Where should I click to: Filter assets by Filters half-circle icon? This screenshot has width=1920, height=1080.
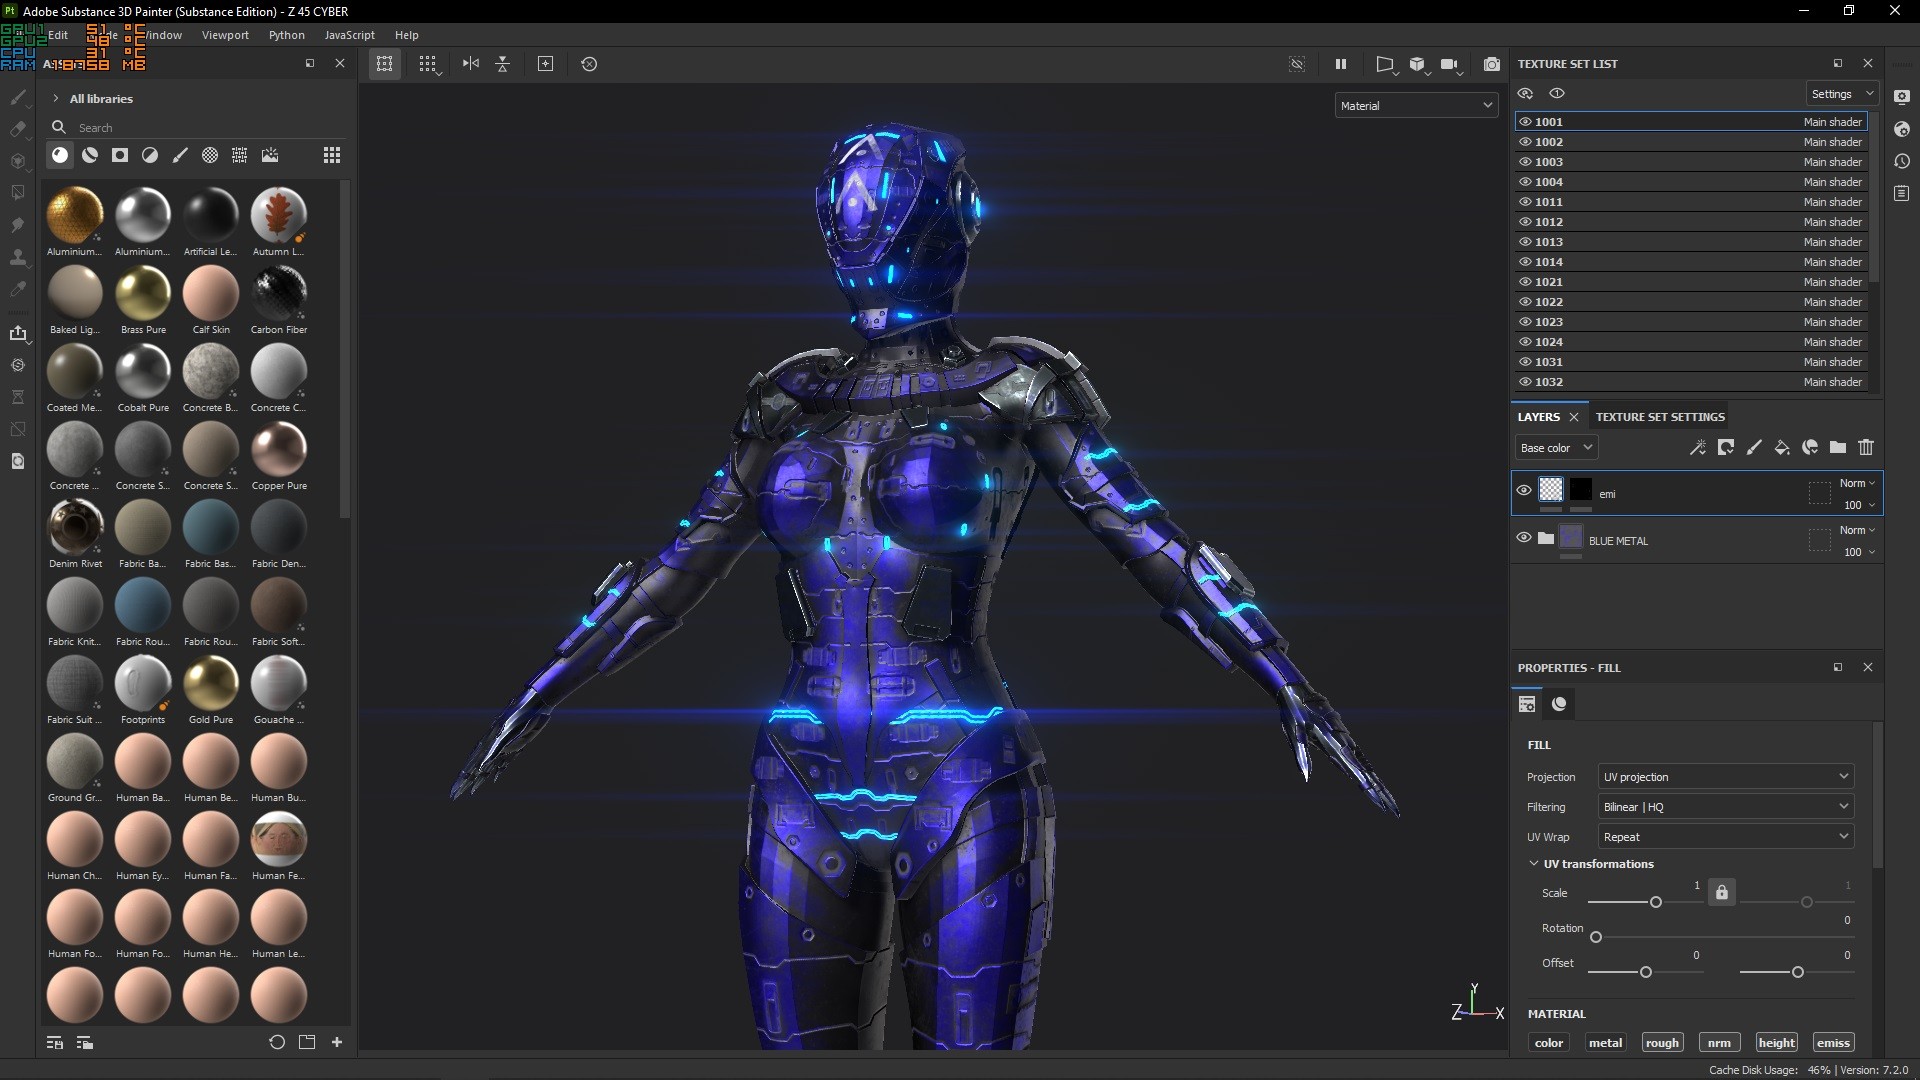(x=150, y=155)
